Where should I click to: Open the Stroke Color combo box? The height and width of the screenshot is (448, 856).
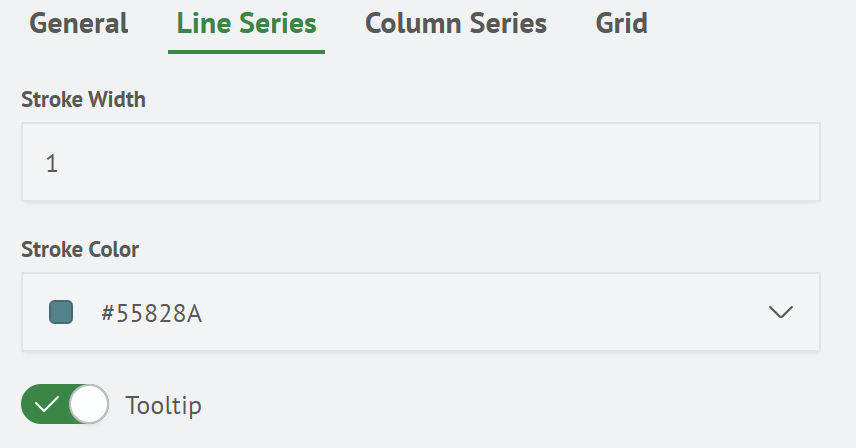tap(420, 312)
